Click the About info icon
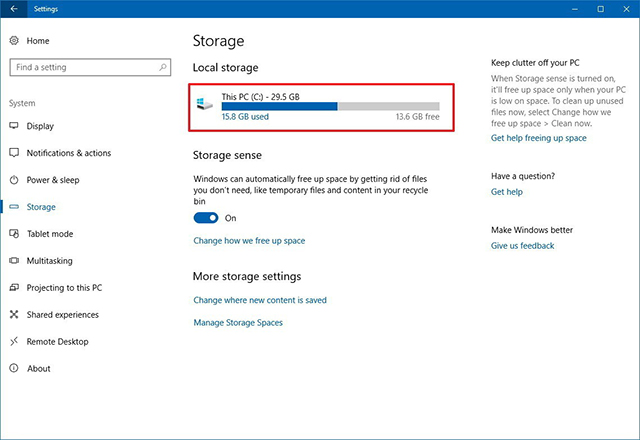The height and width of the screenshot is (440, 640). tap(14, 368)
